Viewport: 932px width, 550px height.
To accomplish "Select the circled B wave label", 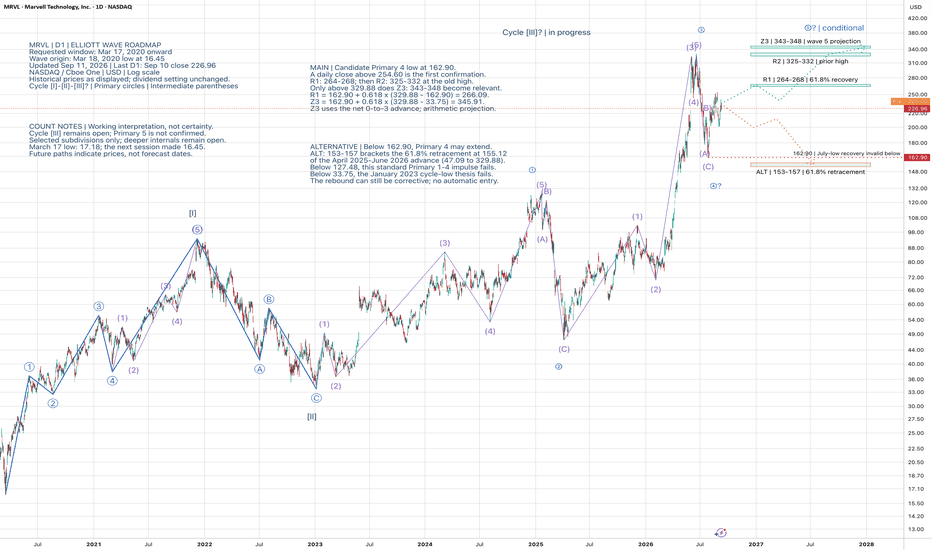I will pyautogui.click(x=269, y=299).
